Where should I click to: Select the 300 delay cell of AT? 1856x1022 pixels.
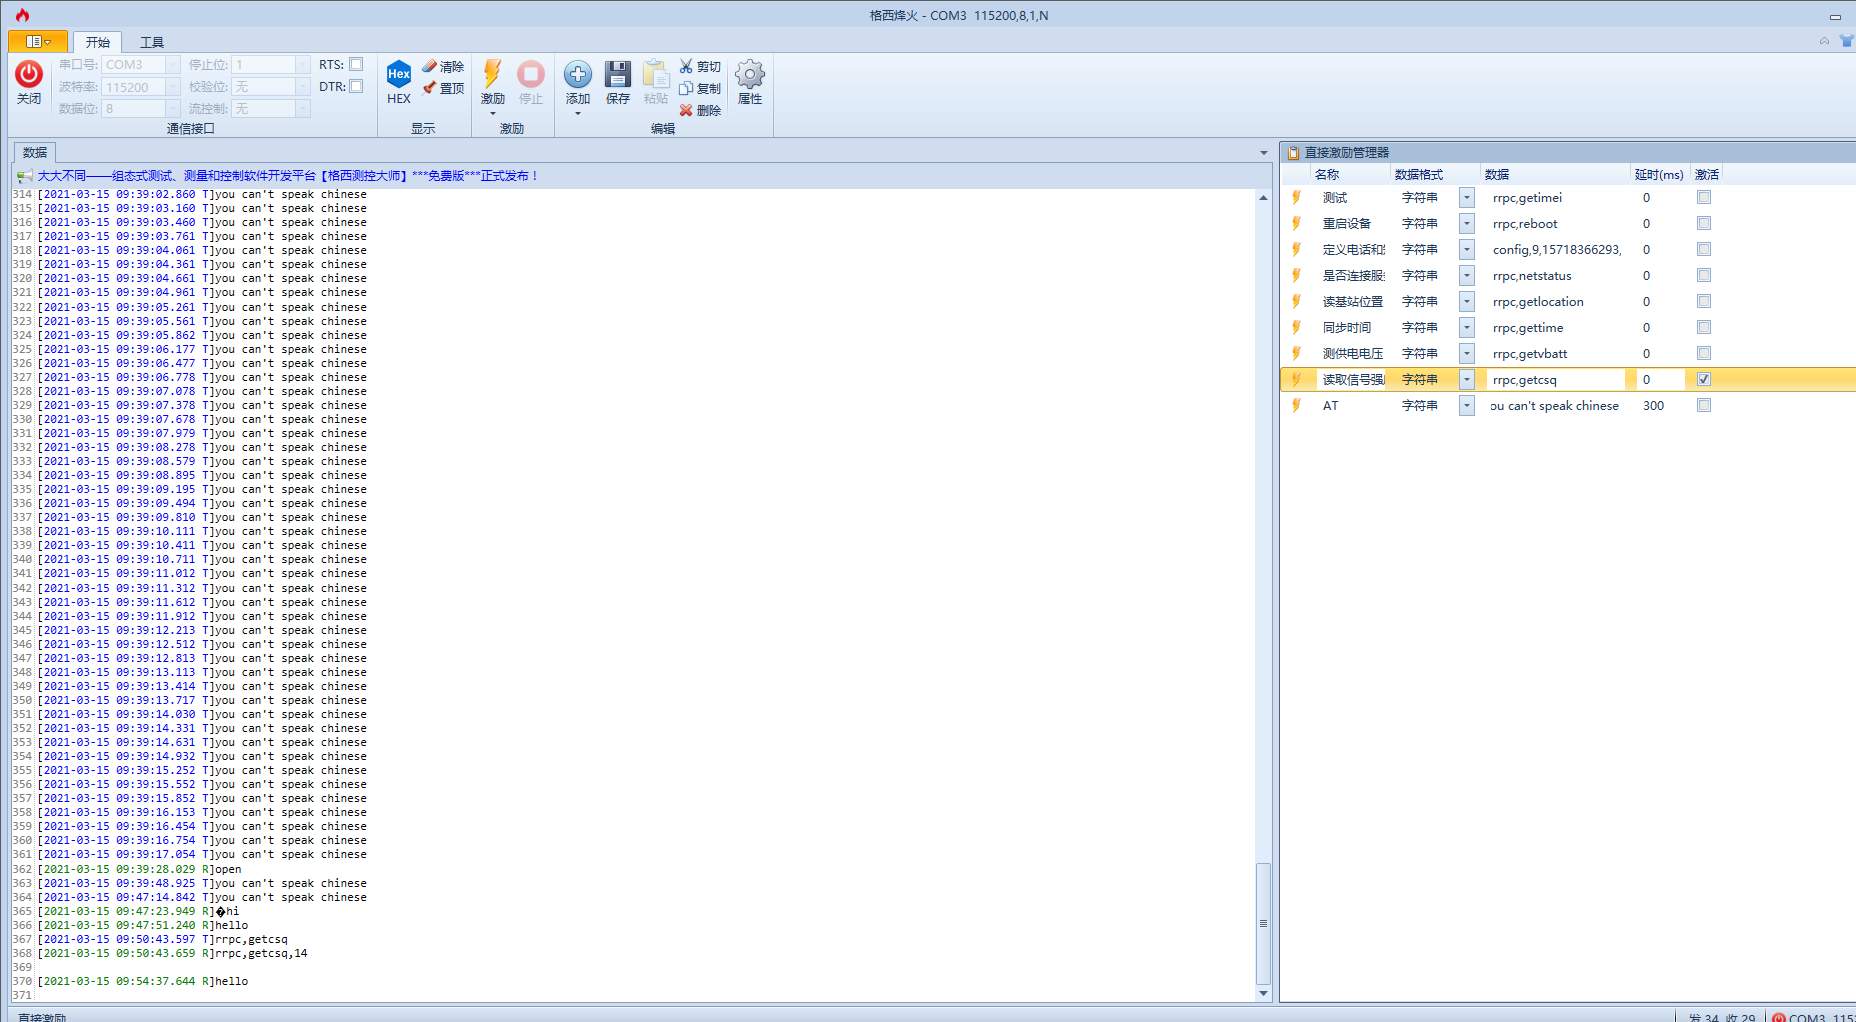point(1659,406)
